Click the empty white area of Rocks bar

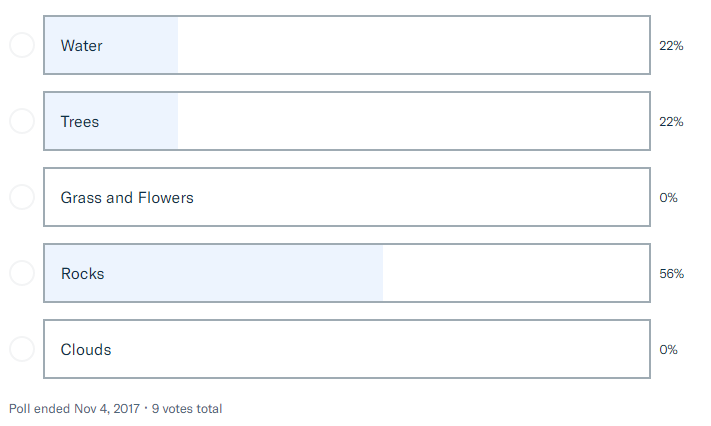click(x=515, y=274)
